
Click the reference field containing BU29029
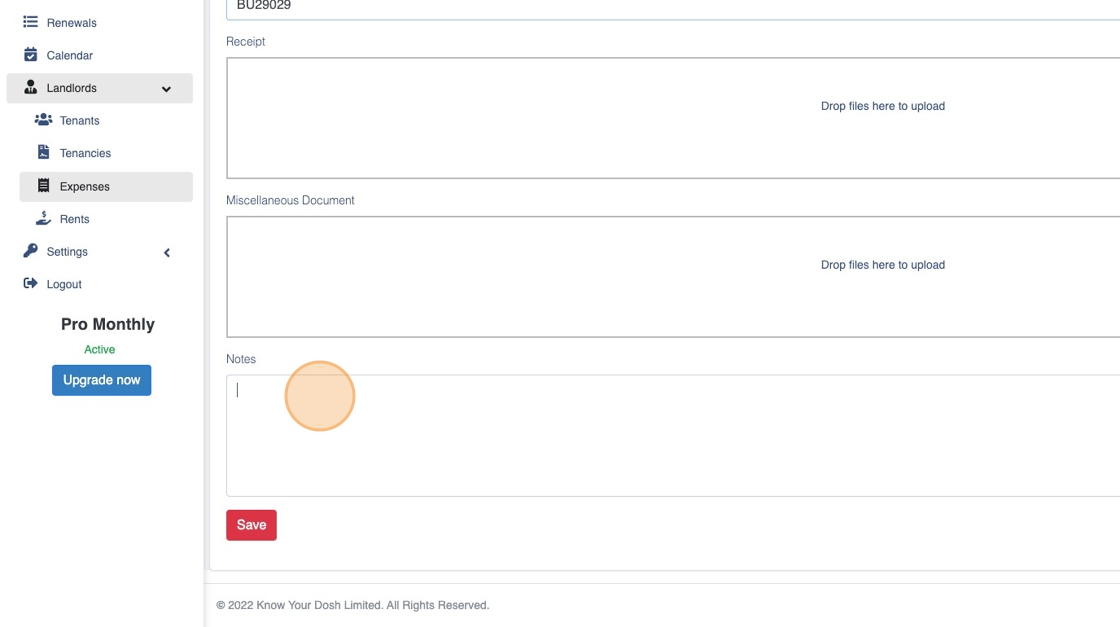pos(672,7)
